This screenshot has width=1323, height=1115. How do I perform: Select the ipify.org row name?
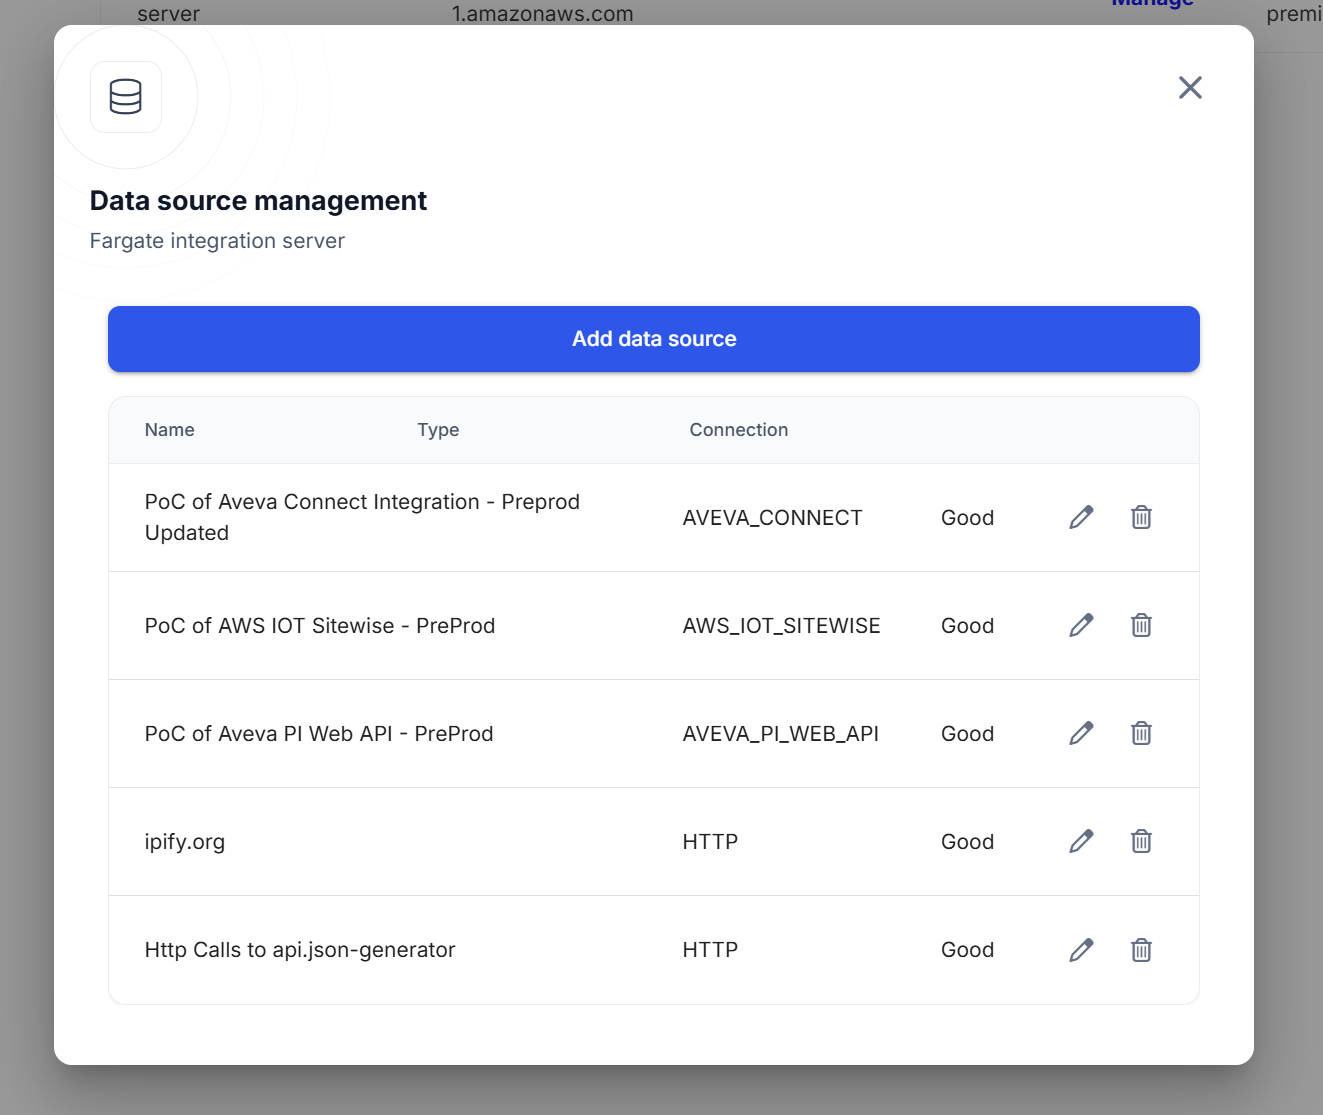(185, 842)
